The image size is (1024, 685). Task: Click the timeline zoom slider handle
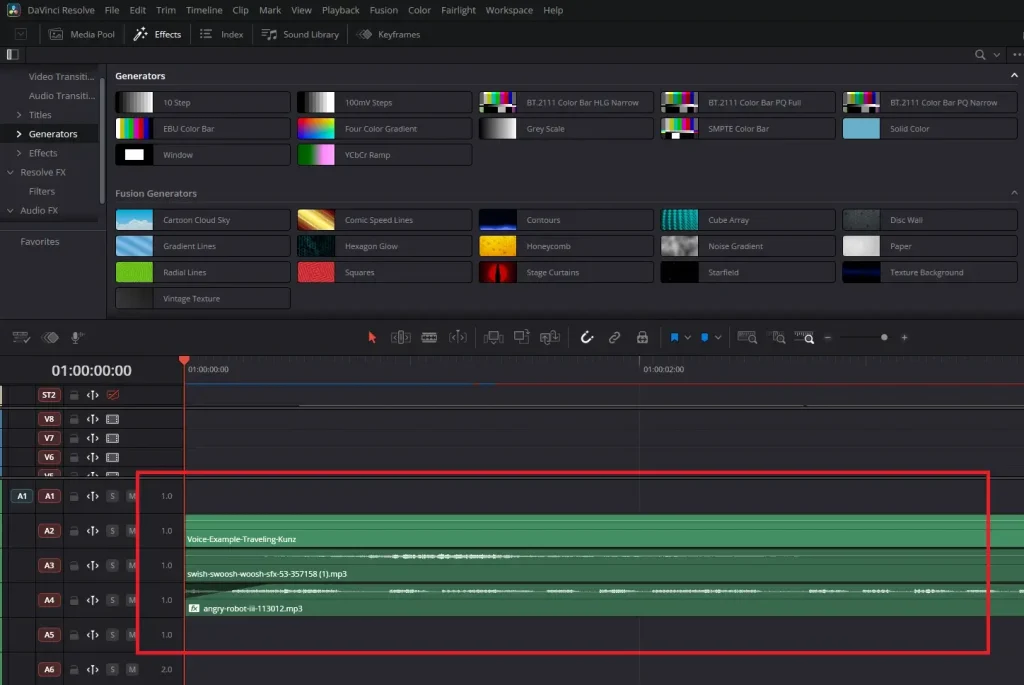click(x=884, y=338)
